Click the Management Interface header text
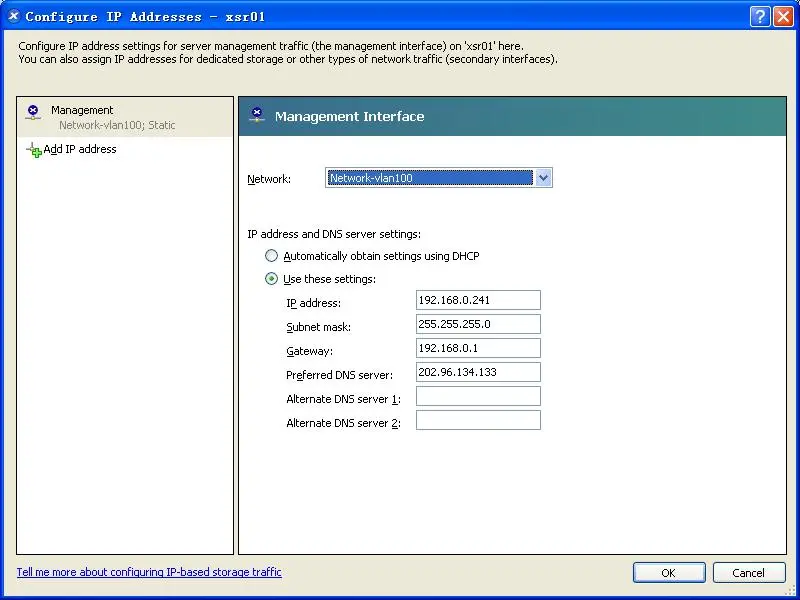 point(349,116)
